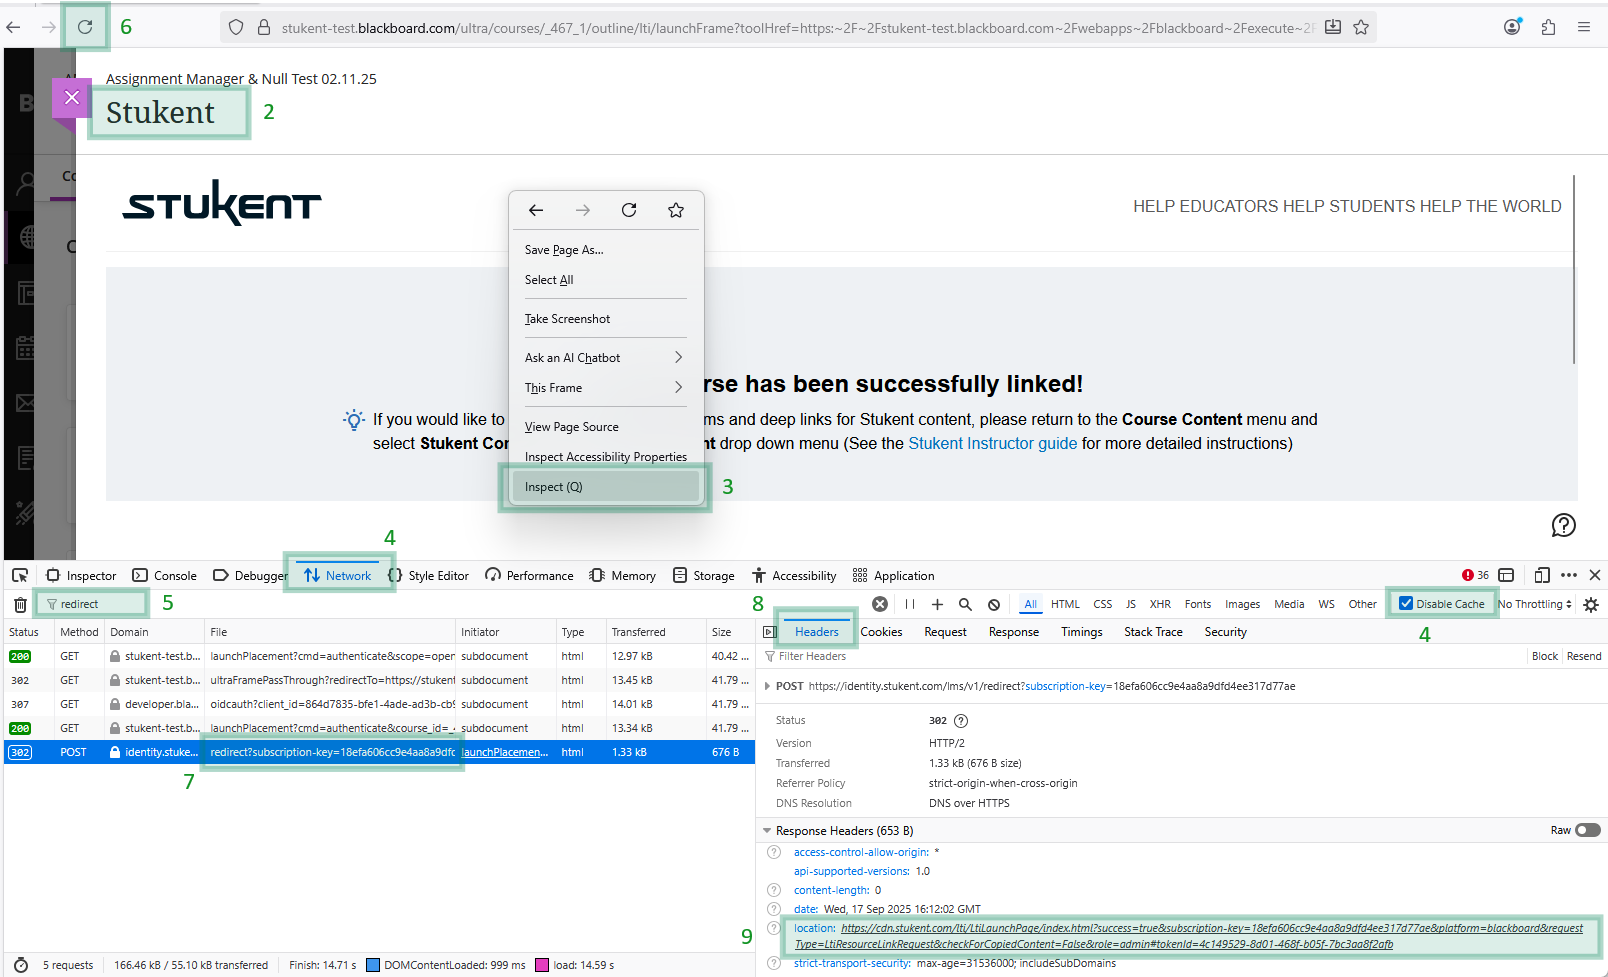Click the red error count 36 badge
Screen dimensions: 1608x977
[1475, 575]
